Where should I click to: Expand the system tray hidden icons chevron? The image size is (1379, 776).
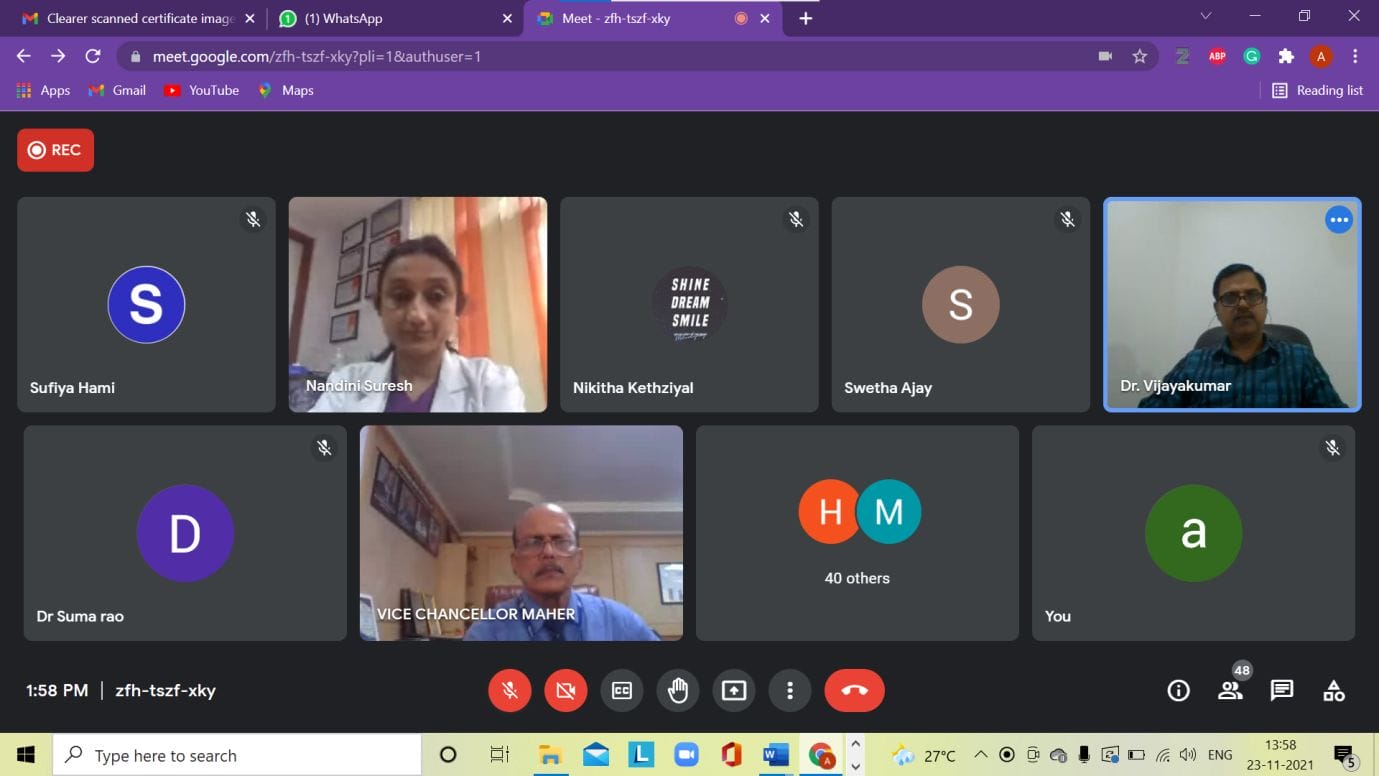(x=980, y=755)
